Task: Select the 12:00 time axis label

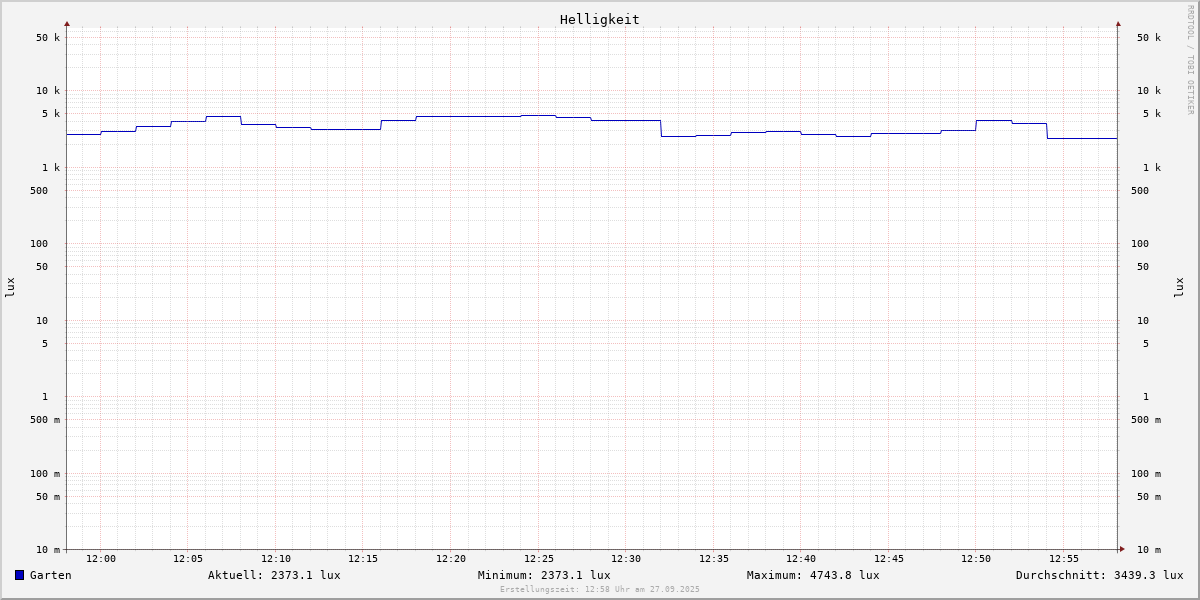Action: click(x=101, y=559)
